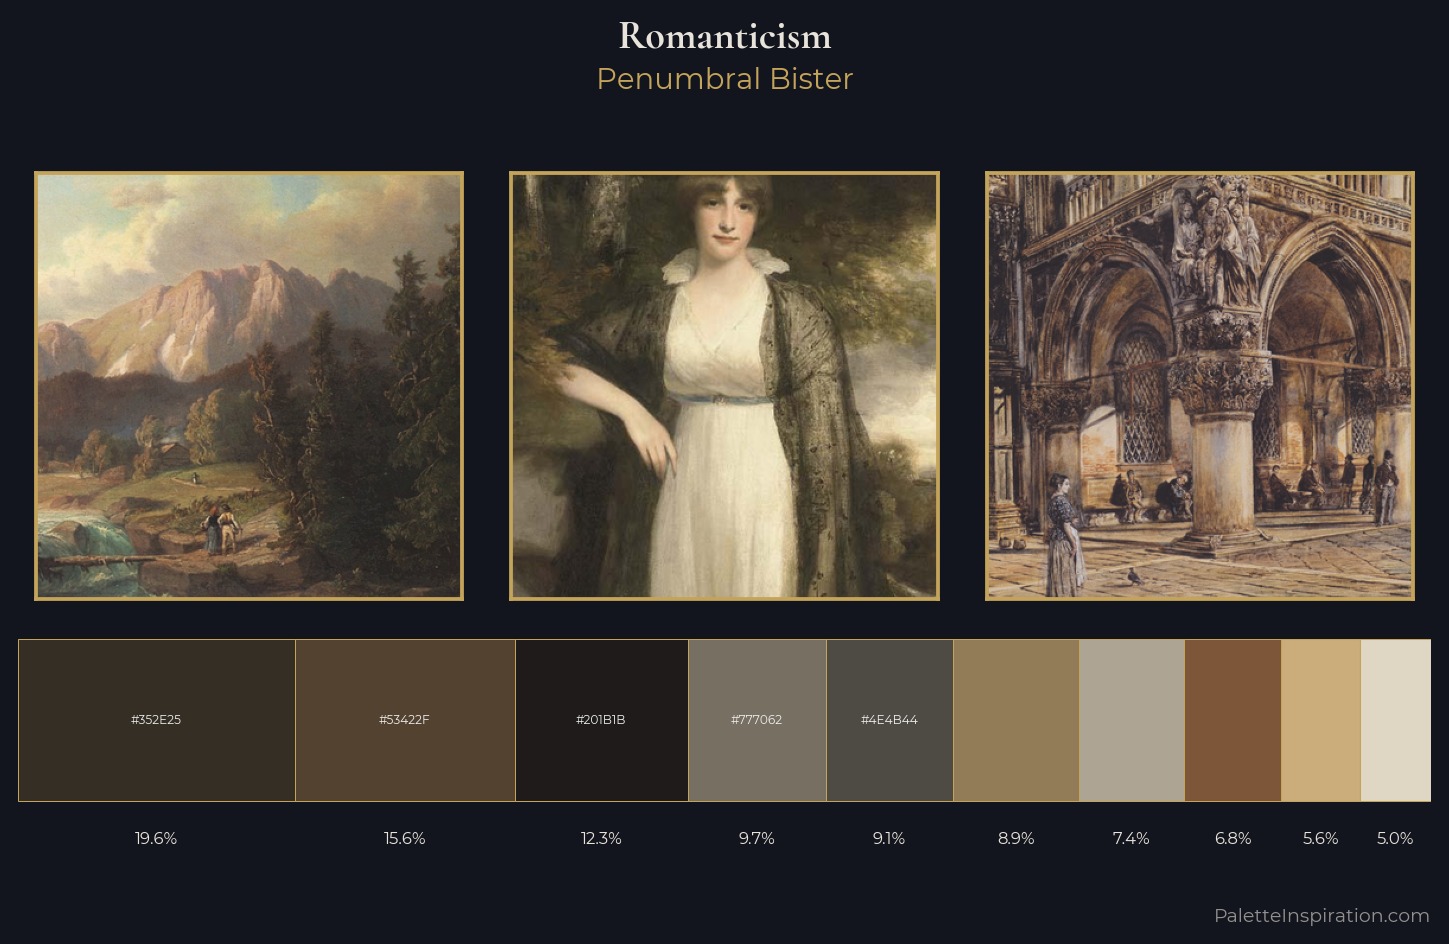
Task: Choose the golden tan swatch above 5.6%
Action: point(1321,720)
